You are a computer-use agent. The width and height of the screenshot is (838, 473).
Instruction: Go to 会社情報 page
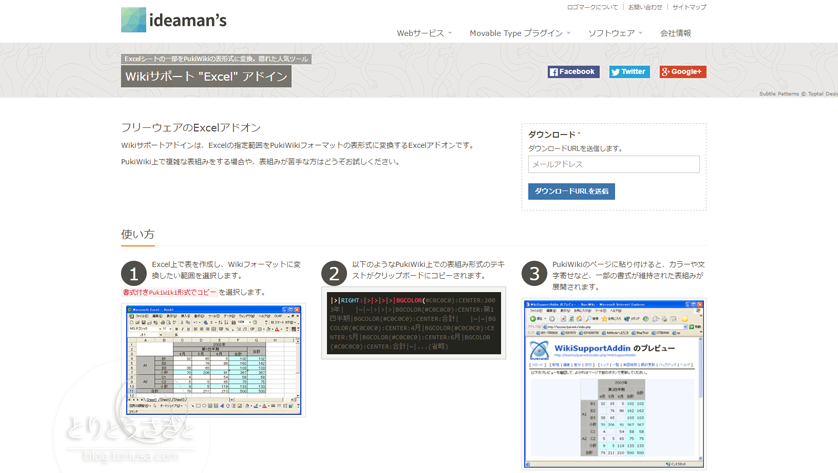click(676, 33)
